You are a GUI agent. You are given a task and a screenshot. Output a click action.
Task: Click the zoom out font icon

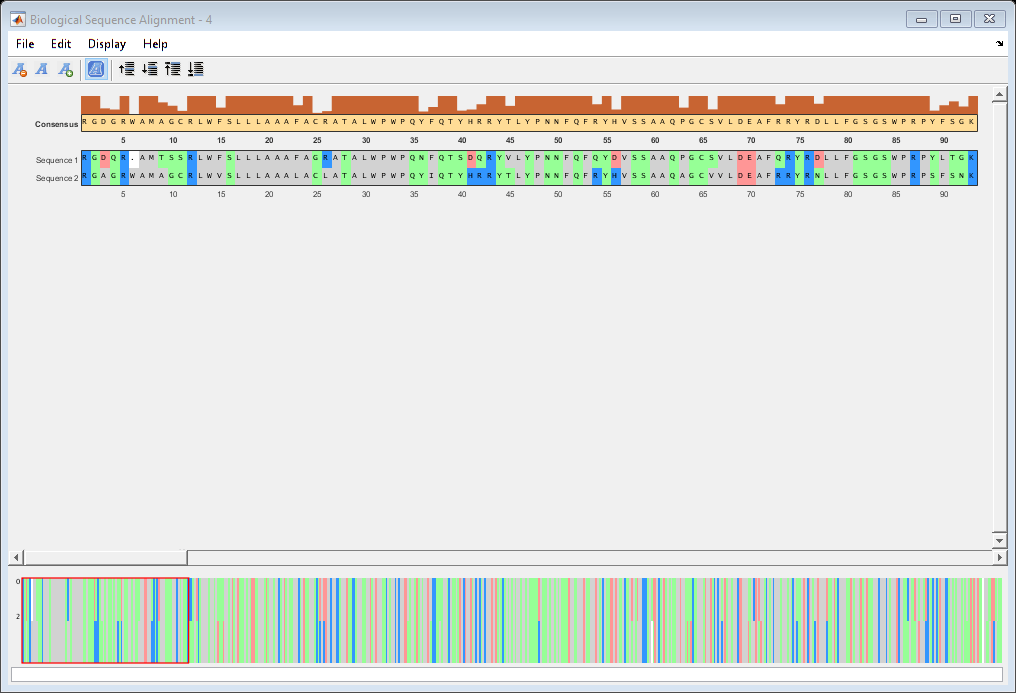click(19, 69)
